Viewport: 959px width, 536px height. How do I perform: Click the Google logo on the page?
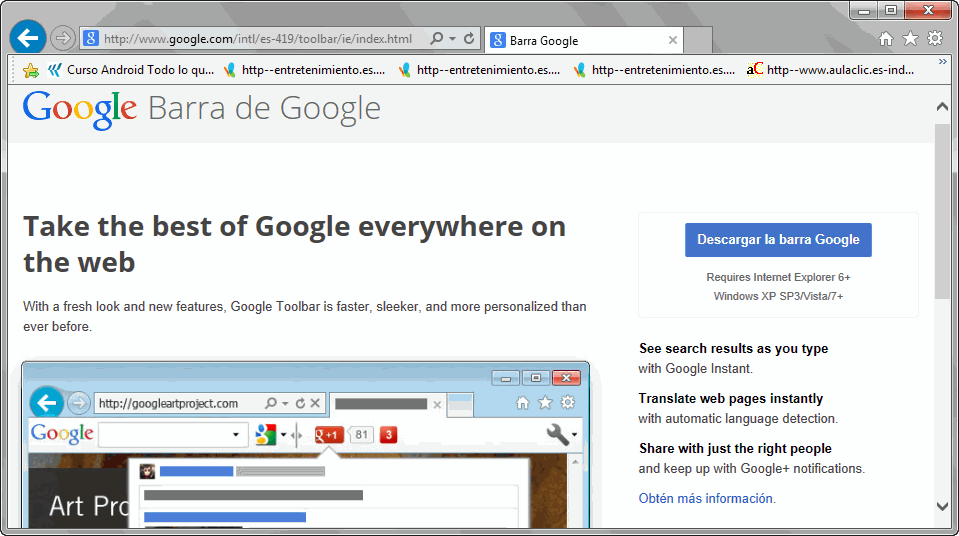pos(80,110)
